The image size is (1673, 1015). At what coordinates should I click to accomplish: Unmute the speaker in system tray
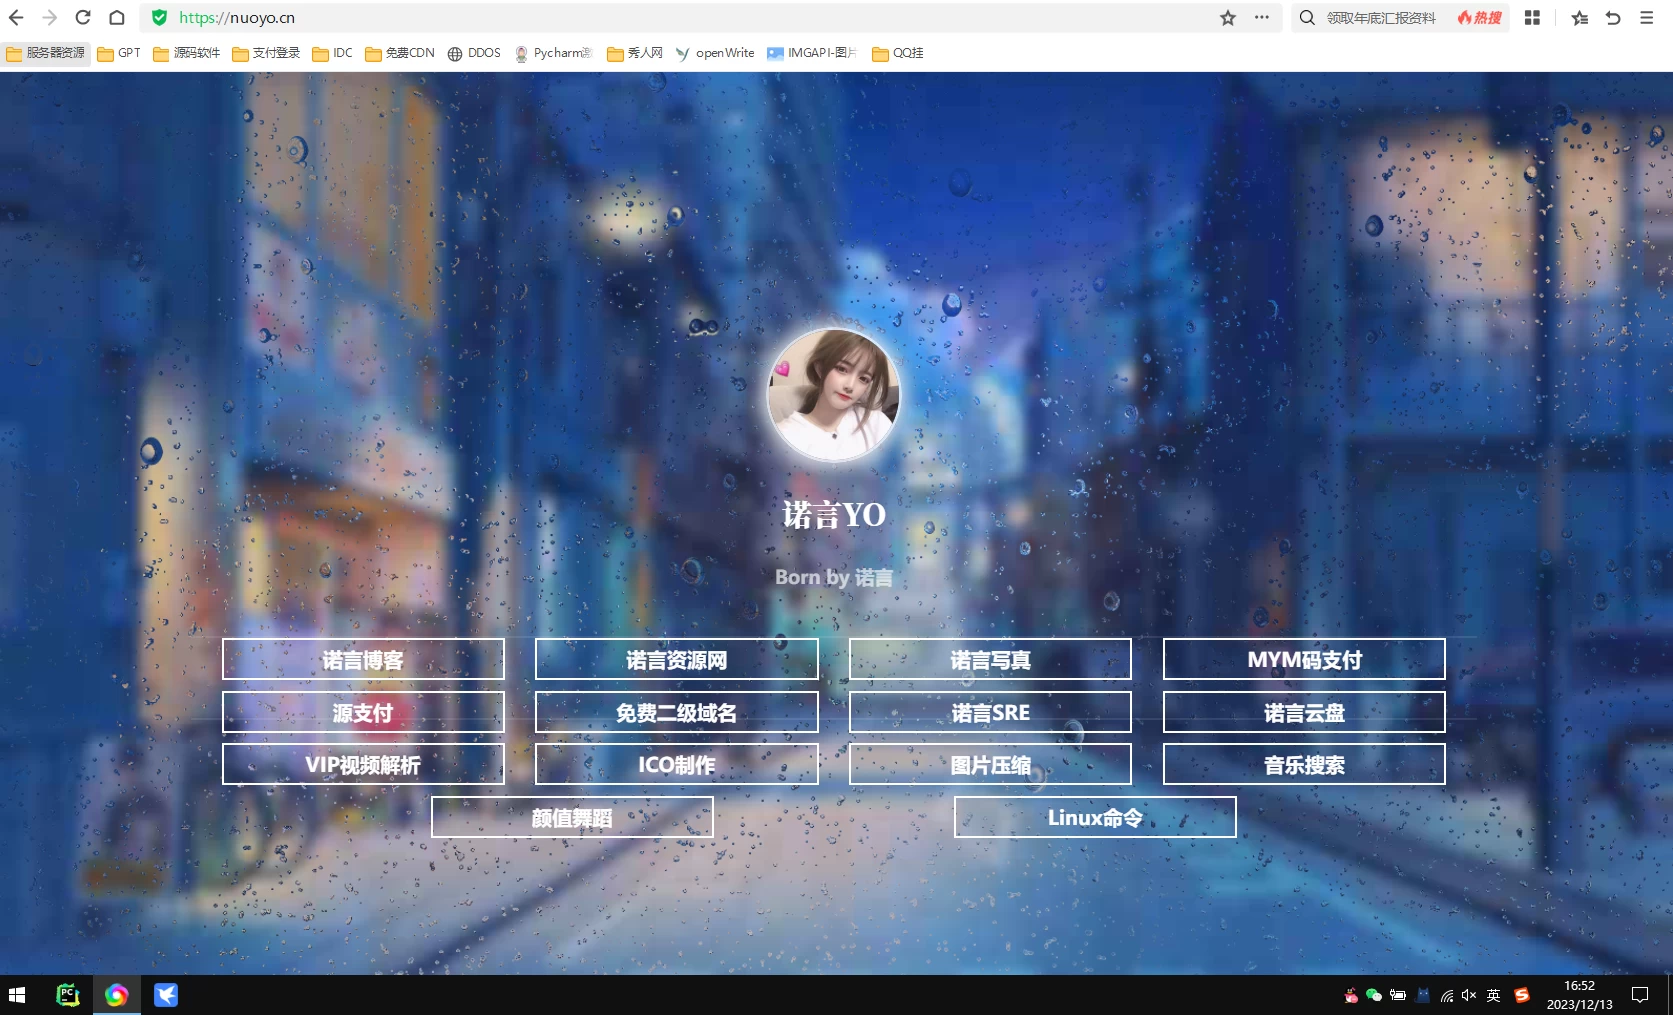tap(1468, 994)
